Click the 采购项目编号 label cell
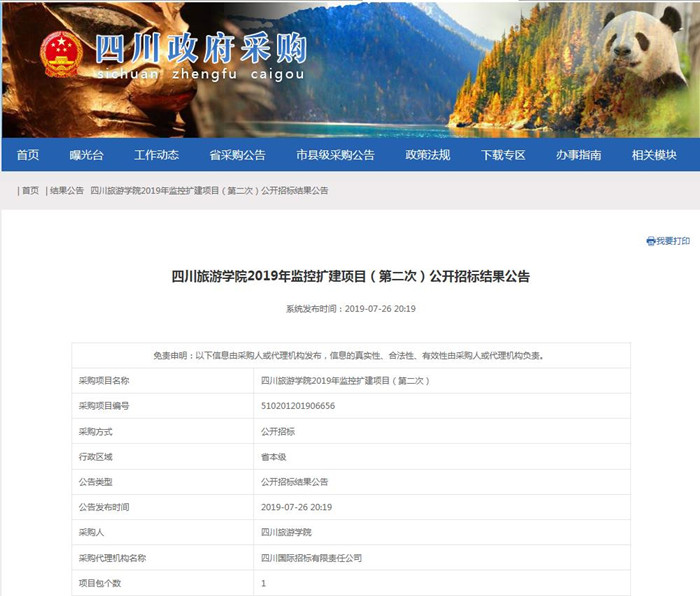This screenshot has width=700, height=596. 162,406
